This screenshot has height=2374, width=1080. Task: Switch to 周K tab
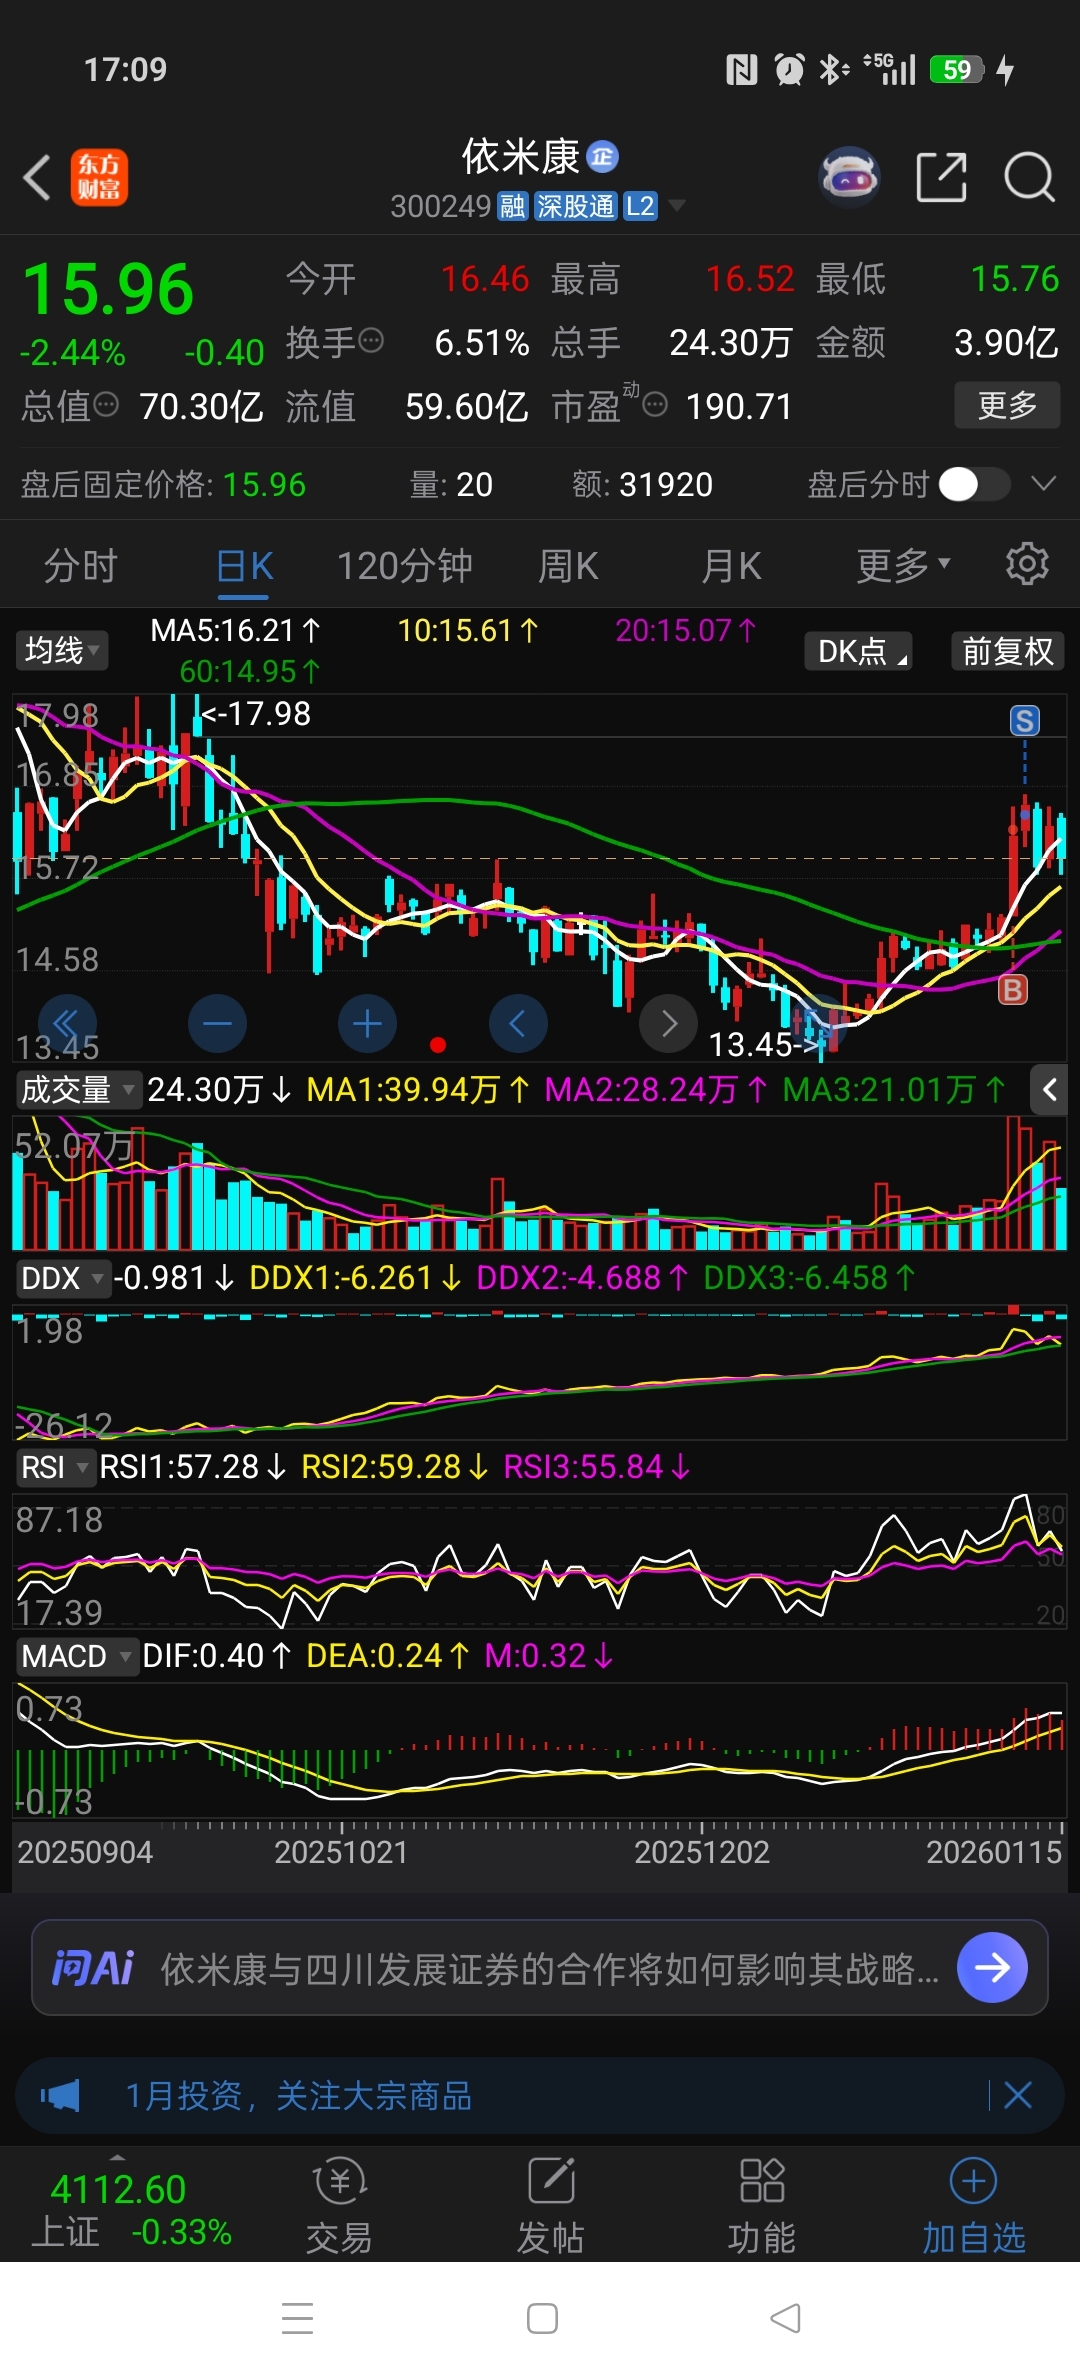point(568,566)
